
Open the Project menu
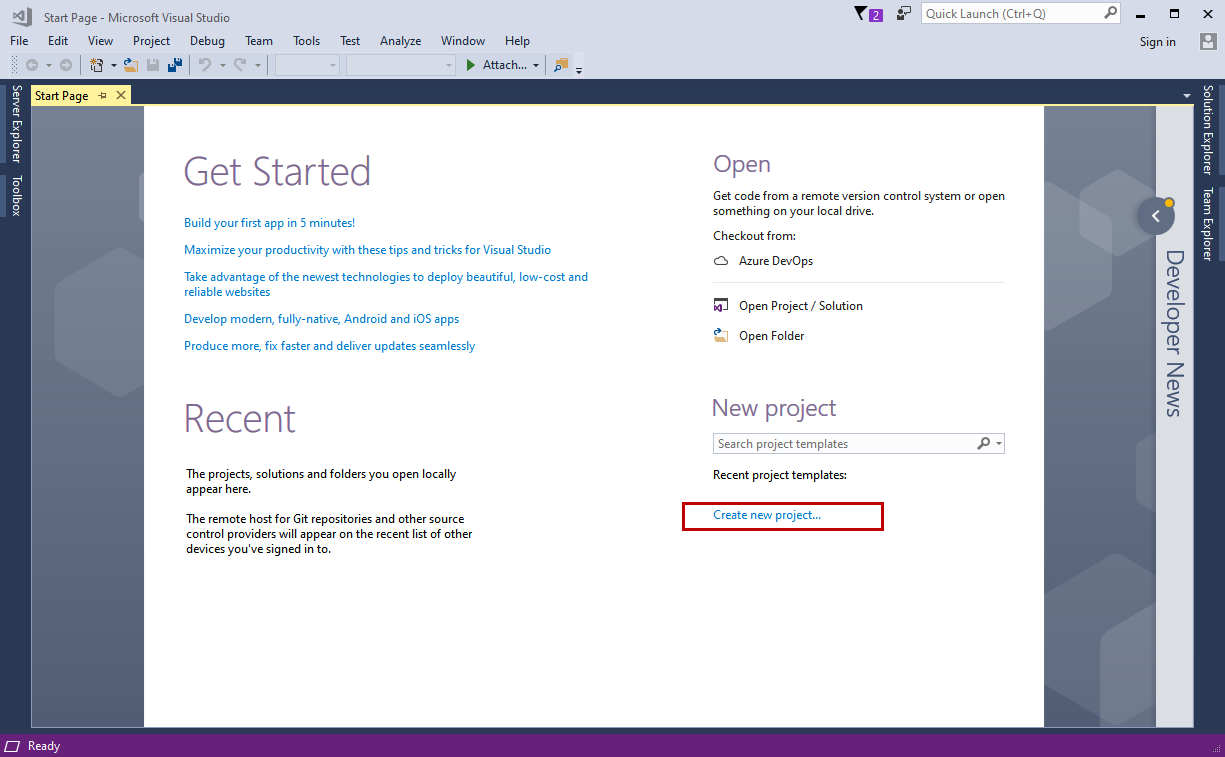click(151, 41)
